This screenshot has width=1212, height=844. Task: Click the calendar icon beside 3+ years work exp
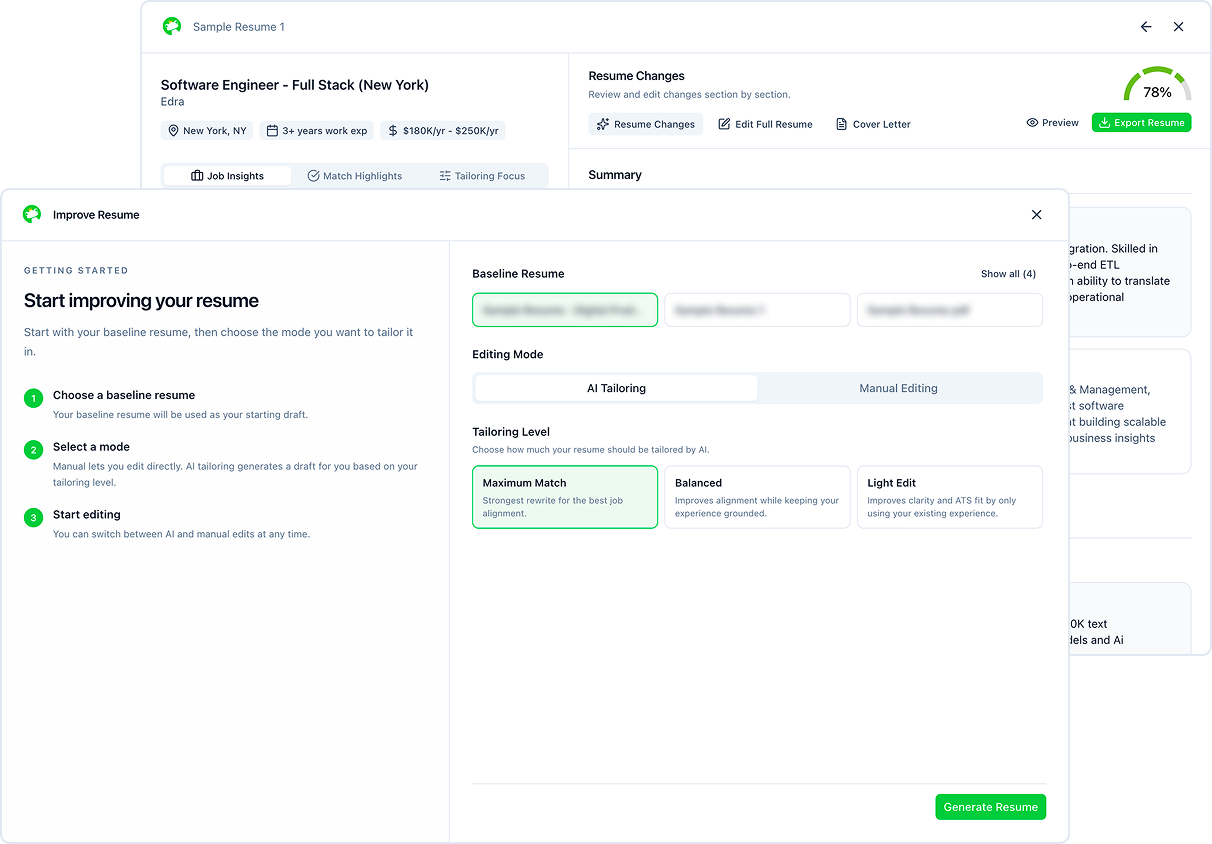point(272,131)
